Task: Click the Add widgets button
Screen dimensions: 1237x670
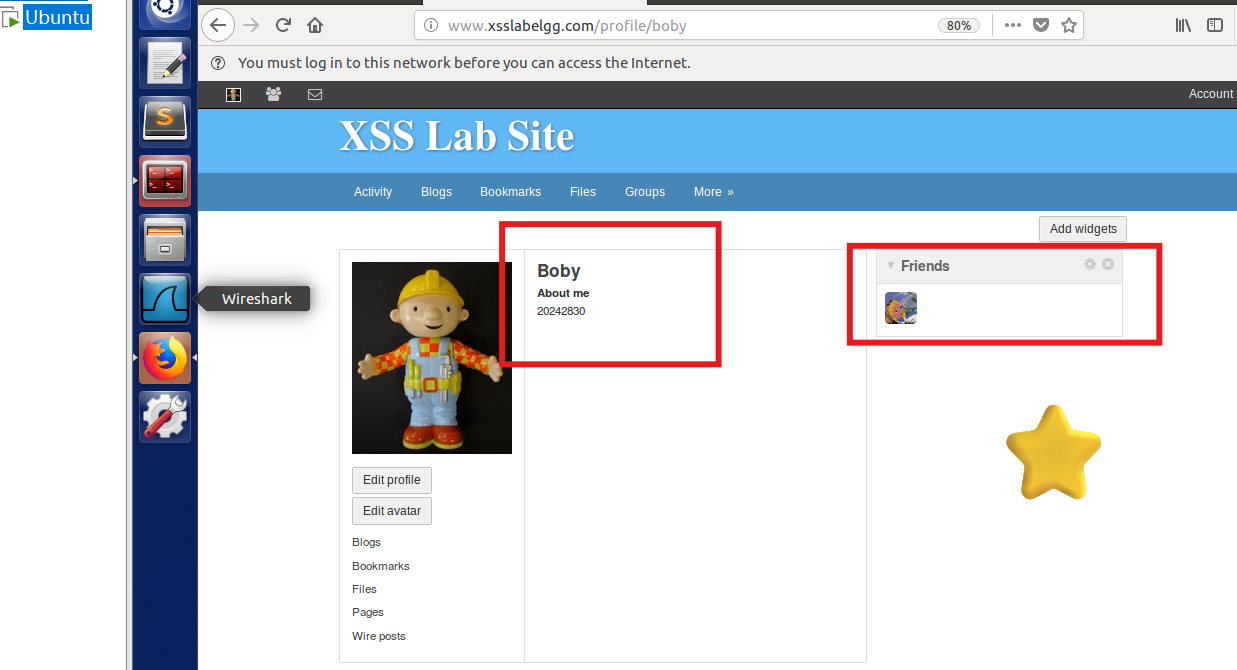Action: click(1083, 229)
